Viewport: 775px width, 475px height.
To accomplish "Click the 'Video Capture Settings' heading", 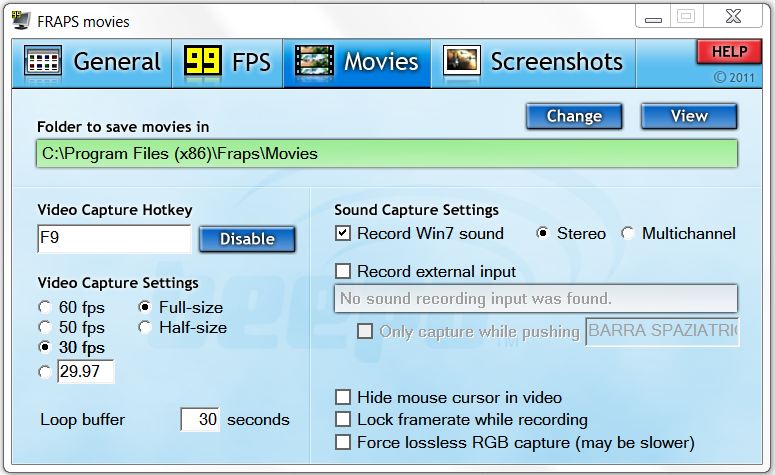I will coord(118,283).
